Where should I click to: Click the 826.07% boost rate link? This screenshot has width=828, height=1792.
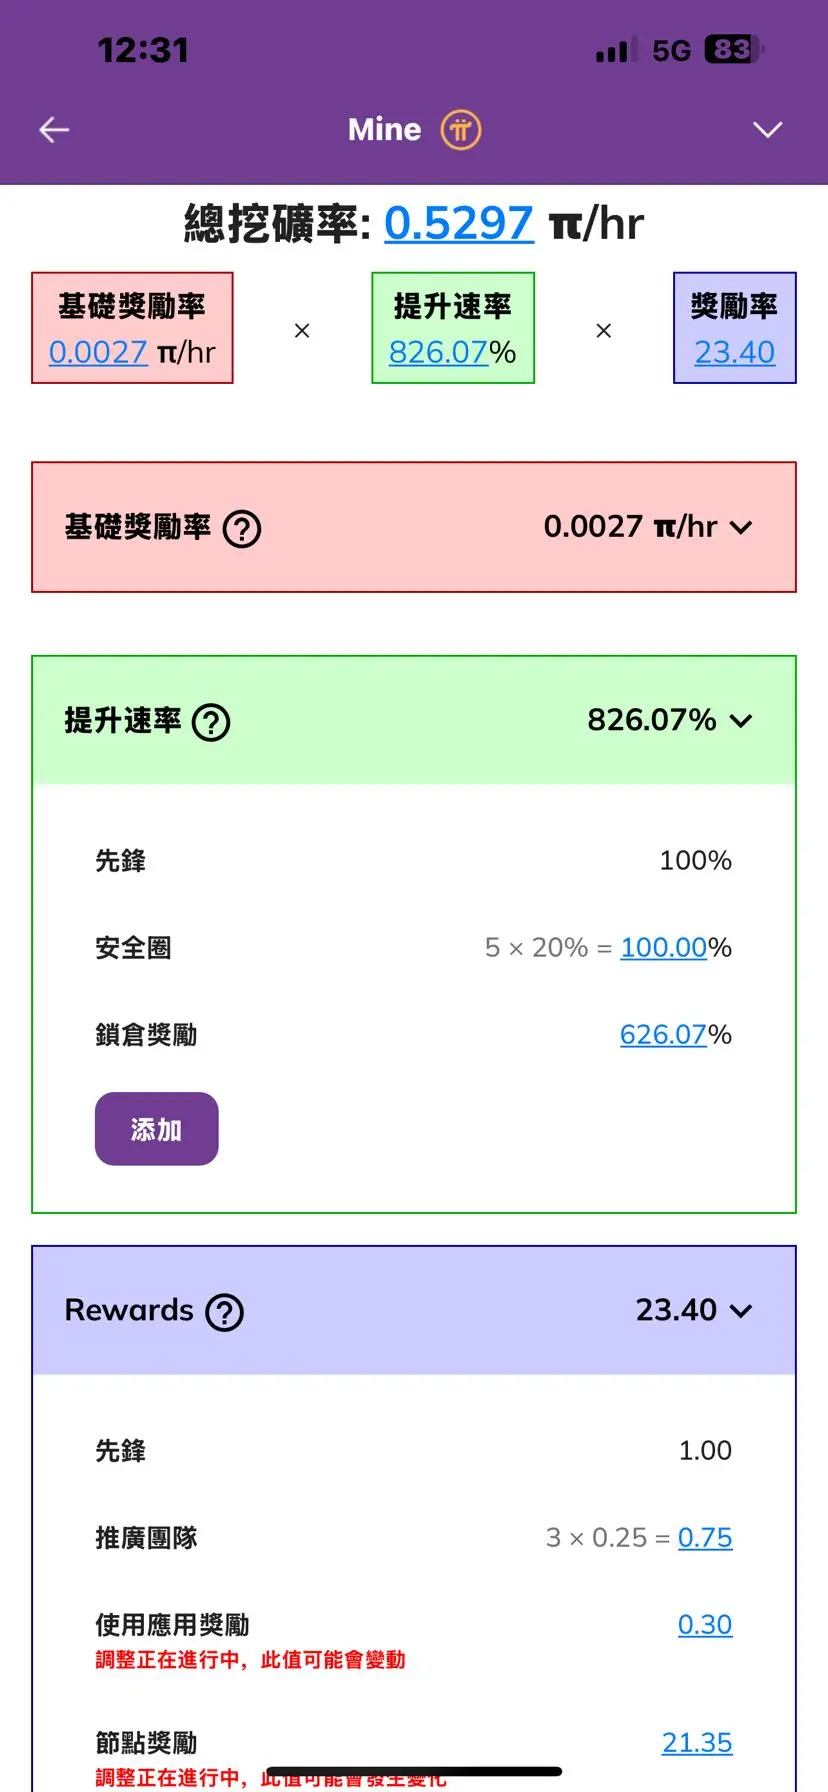tap(438, 352)
